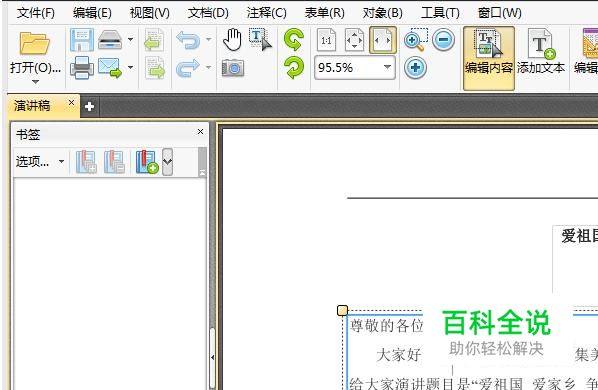Expand more bookmark toolbar options chevron
Screen dimensions: 598x390
click(167, 162)
